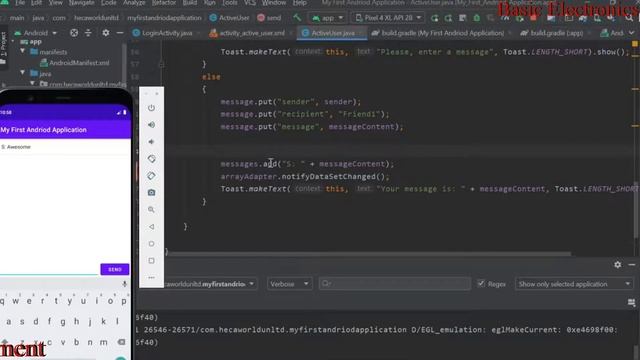Hide the Logcat panel with minus icon
Image resolution: width=640 pixels, height=360 pixels.
[x=631, y=264]
